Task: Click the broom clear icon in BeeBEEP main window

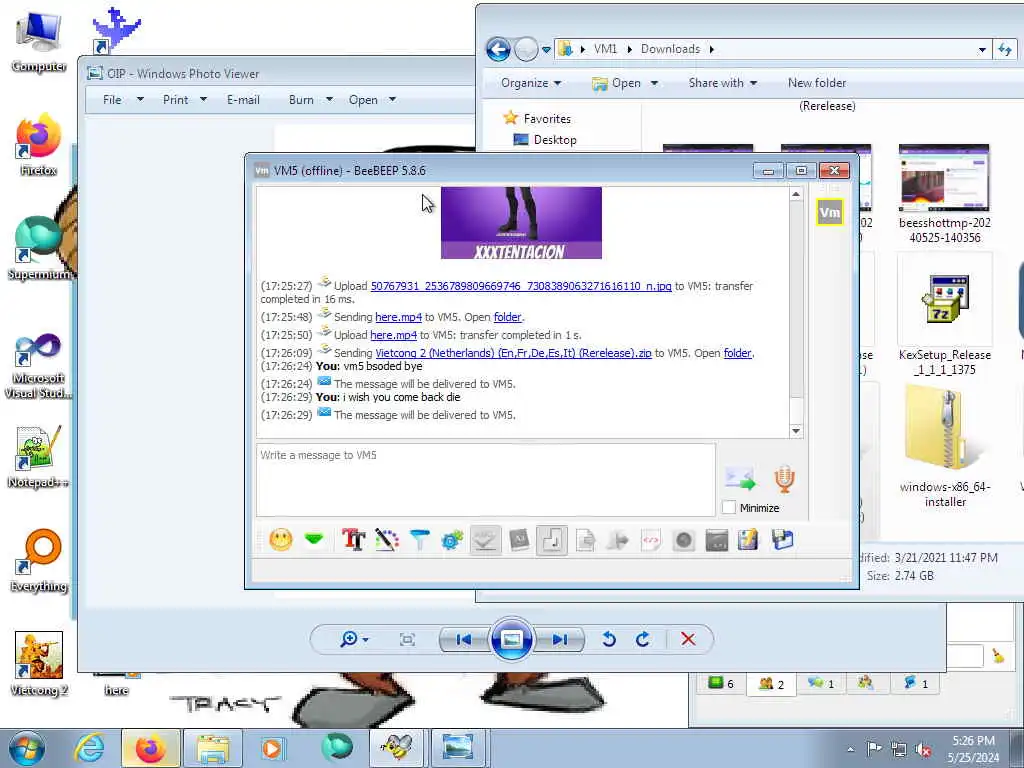Action: pos(999,656)
